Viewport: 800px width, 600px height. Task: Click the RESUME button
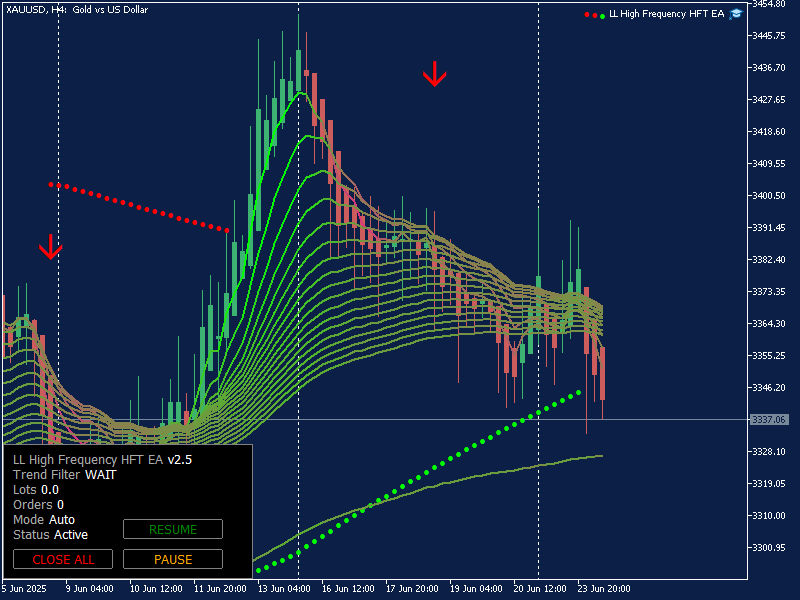click(173, 529)
